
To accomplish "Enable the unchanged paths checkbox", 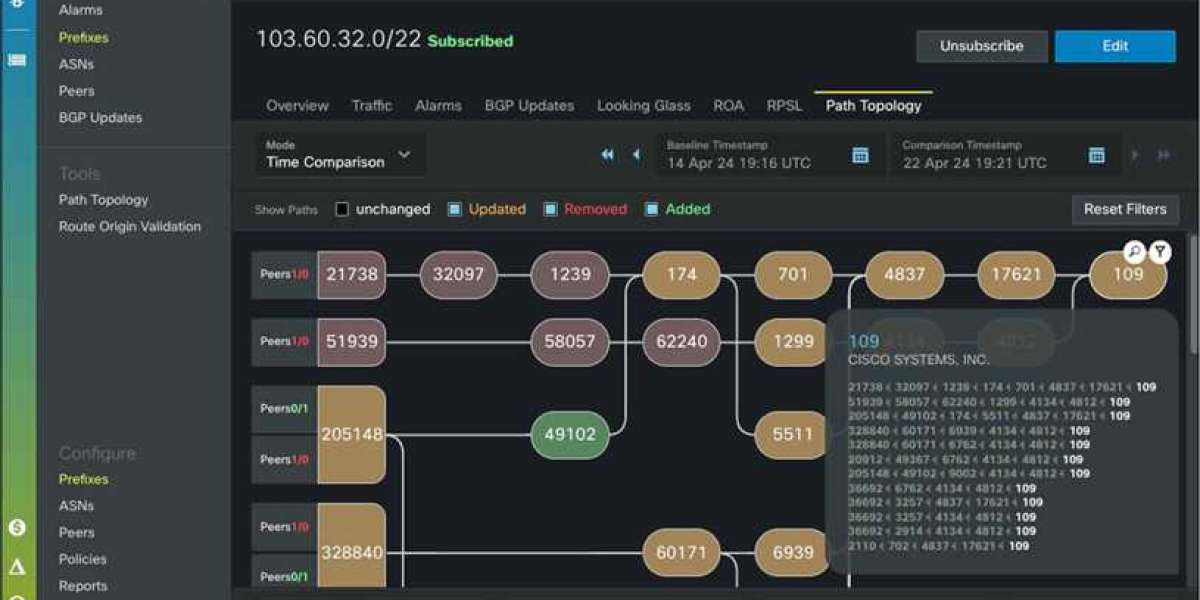I will [342, 210].
